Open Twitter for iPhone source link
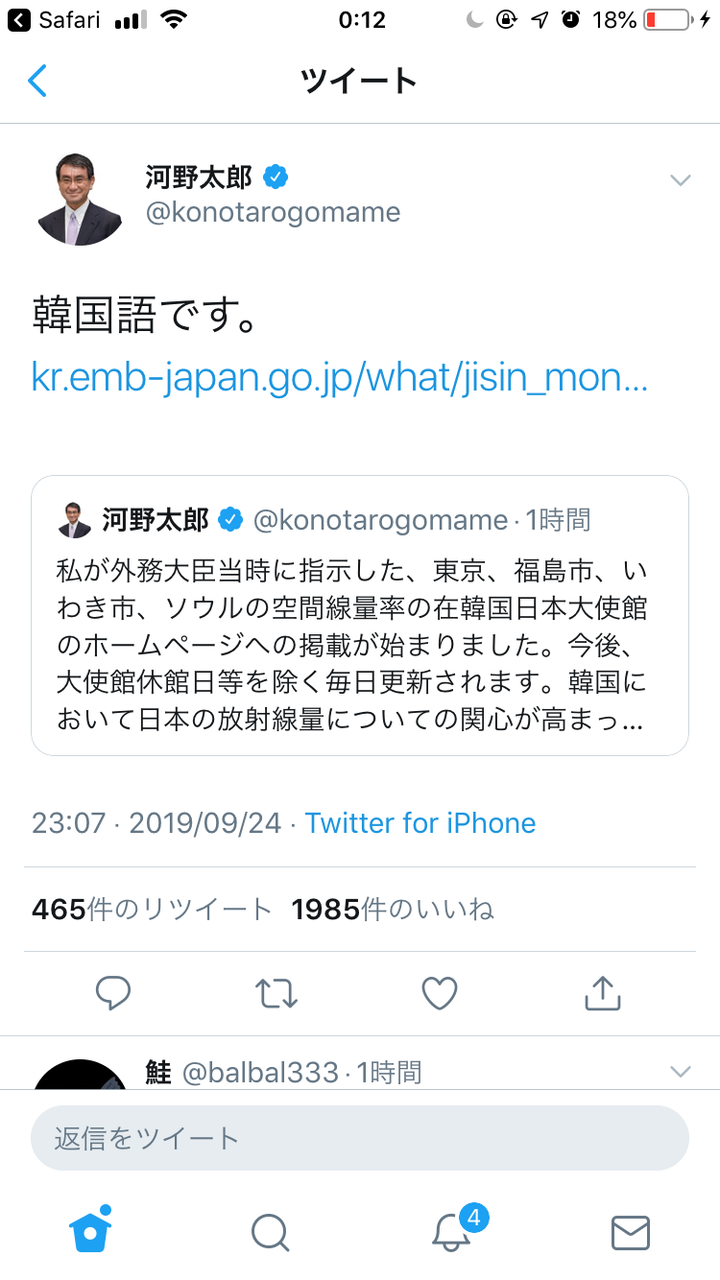Image resolution: width=720 pixels, height=1280 pixels. point(420,823)
